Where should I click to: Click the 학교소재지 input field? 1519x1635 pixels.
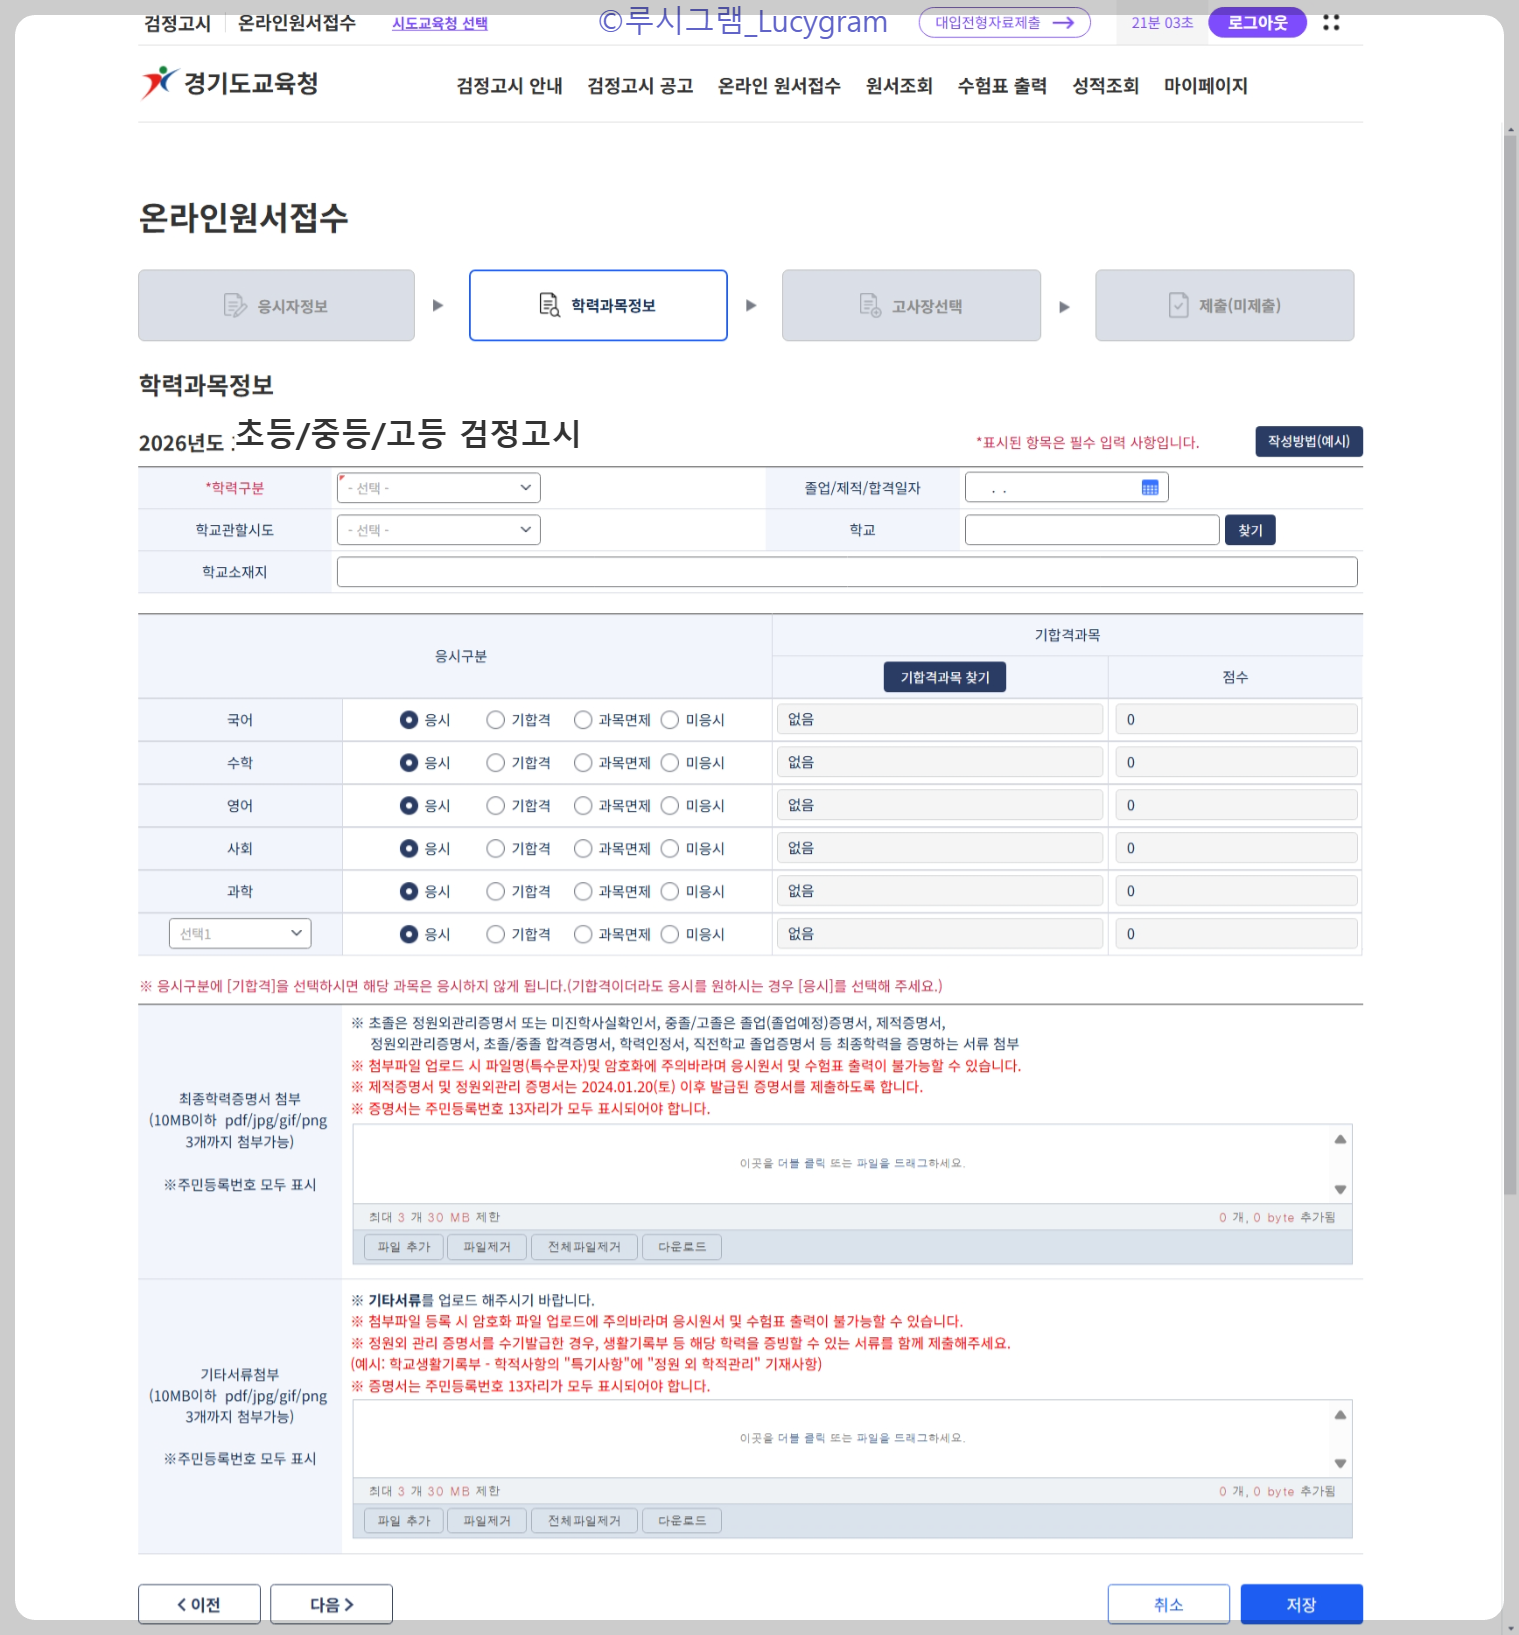pos(847,572)
